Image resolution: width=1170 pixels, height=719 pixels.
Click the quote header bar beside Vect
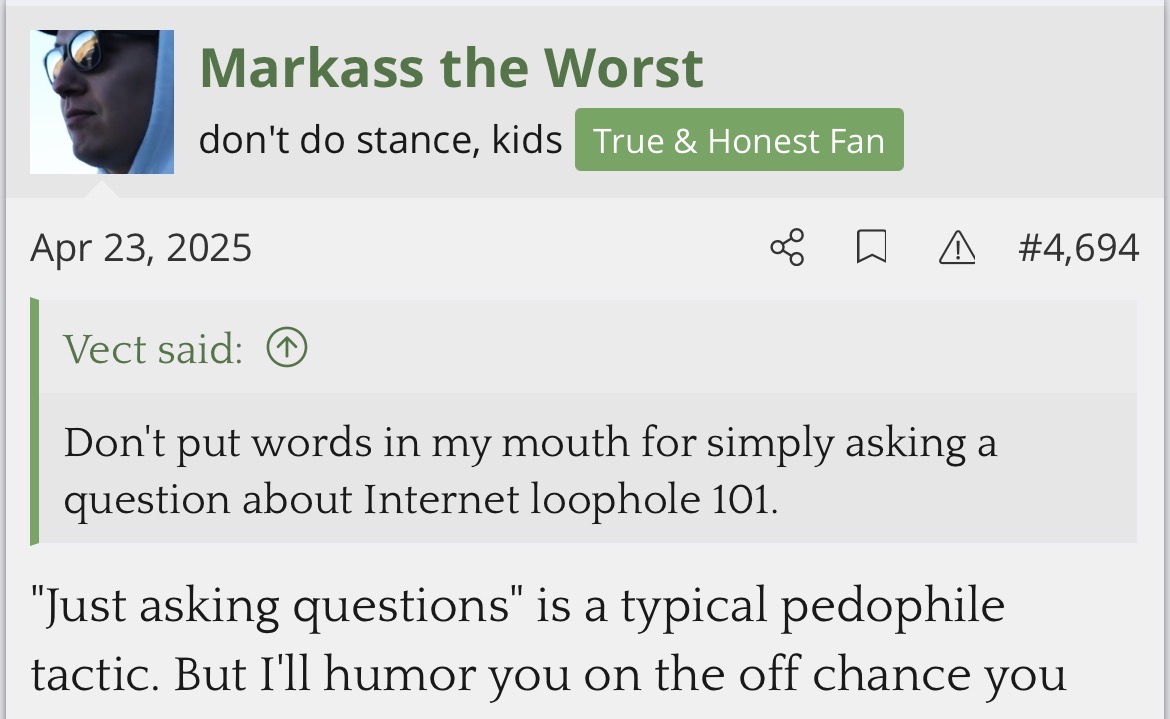click(700, 348)
